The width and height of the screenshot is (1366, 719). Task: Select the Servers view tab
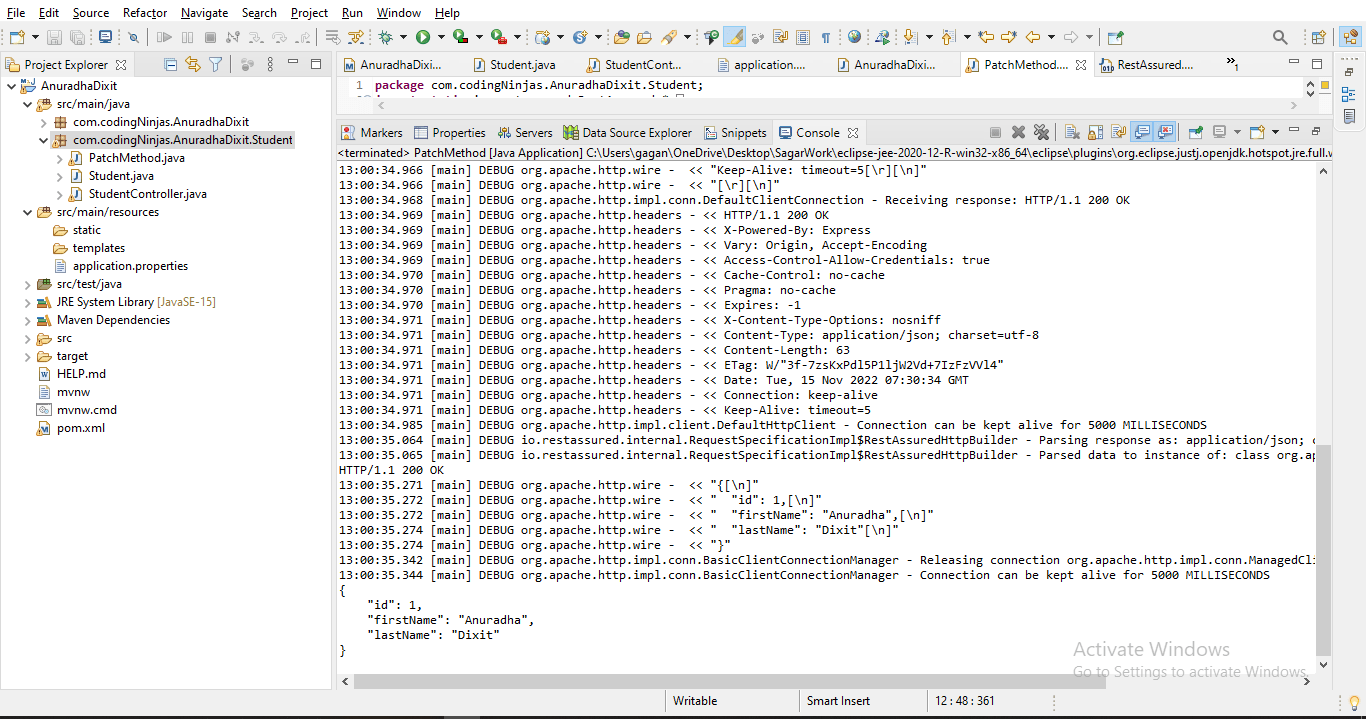(525, 131)
